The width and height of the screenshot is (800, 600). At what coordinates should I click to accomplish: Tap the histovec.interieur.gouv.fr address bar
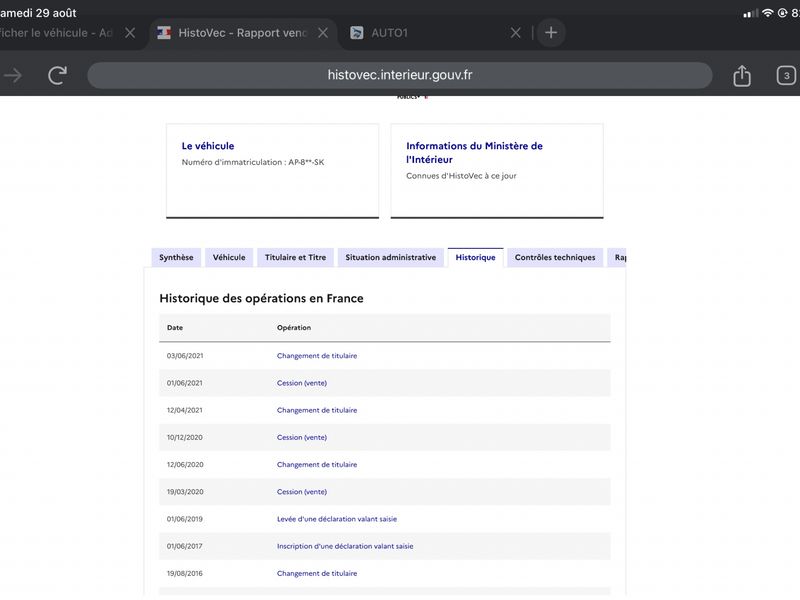pos(399,76)
